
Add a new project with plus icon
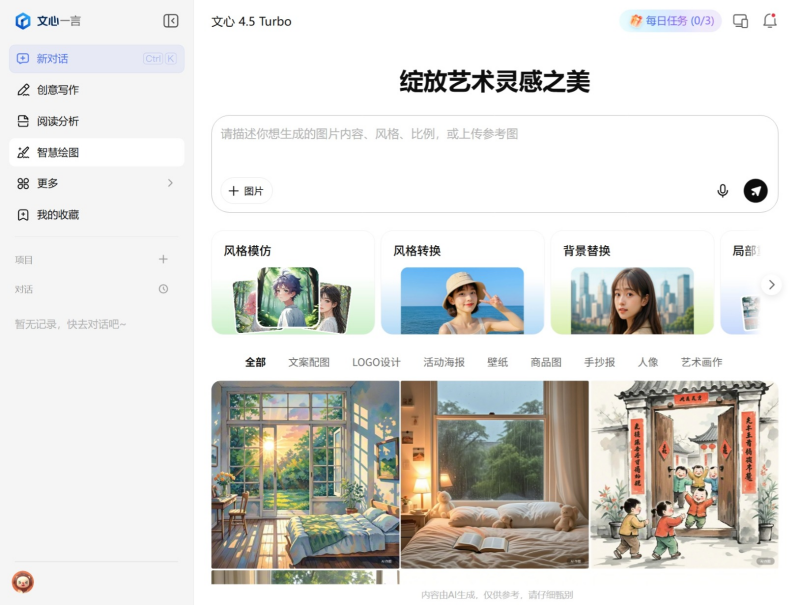[163, 259]
